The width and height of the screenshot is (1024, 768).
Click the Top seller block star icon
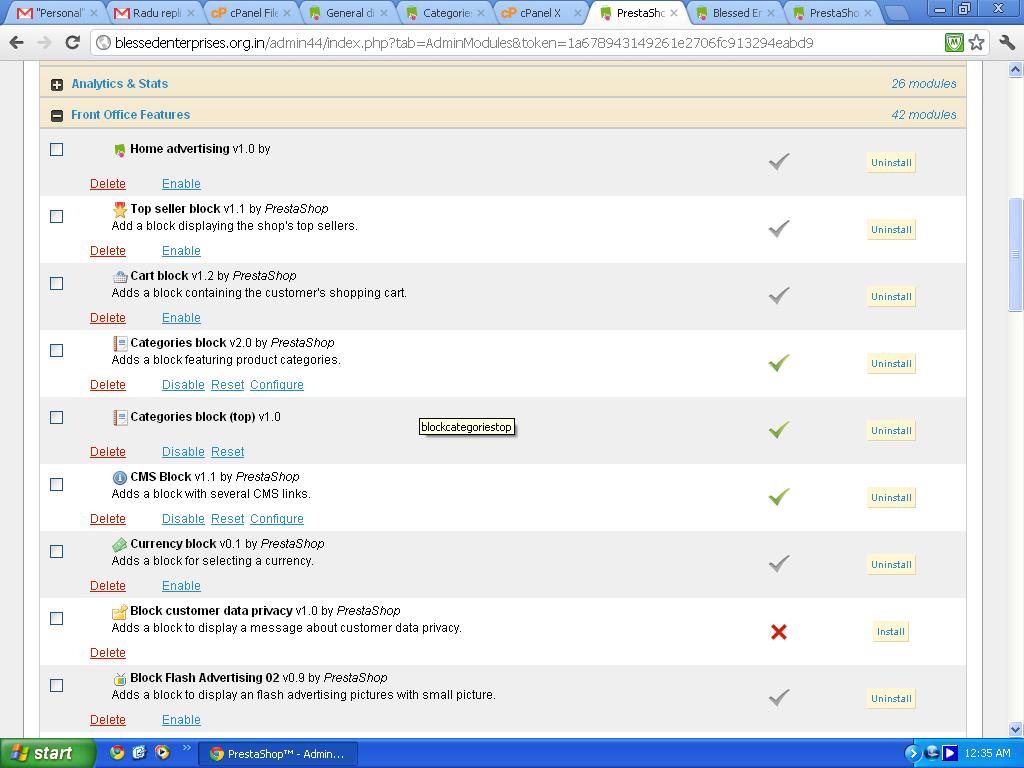(120, 210)
